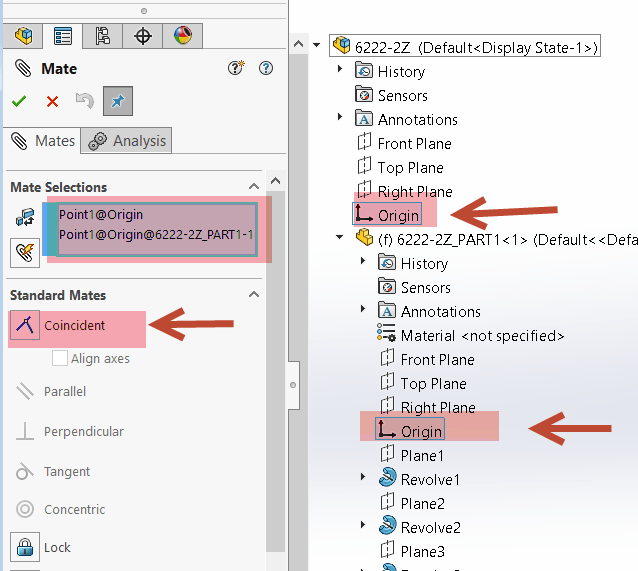Select Plane3 in the tree
The height and width of the screenshot is (571, 638).
412,551
